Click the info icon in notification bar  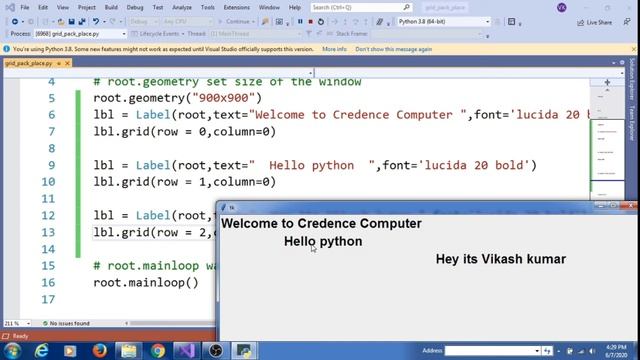point(7,49)
